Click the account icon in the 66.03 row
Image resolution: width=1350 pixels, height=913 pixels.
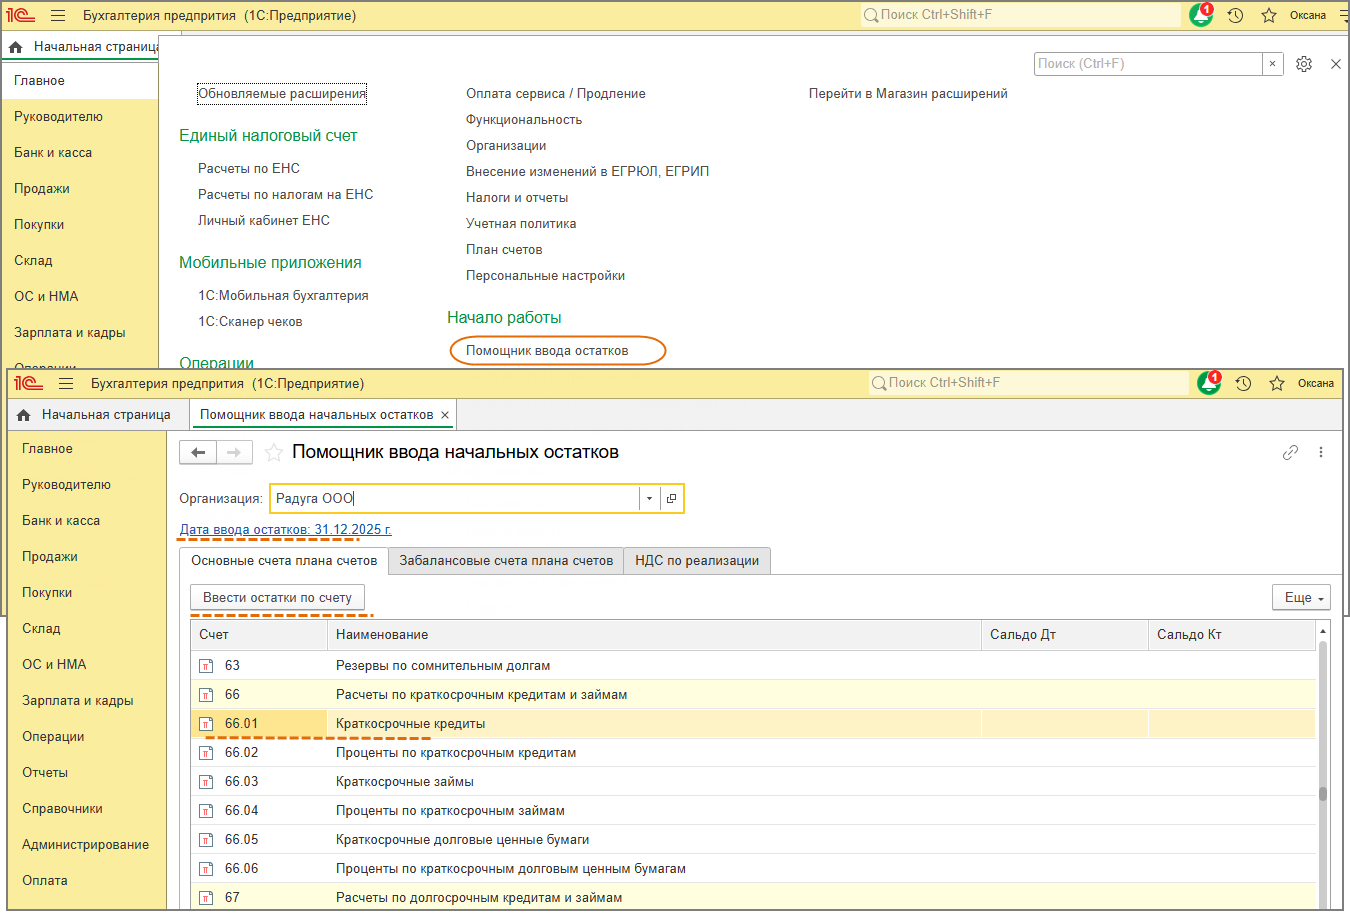tap(206, 782)
